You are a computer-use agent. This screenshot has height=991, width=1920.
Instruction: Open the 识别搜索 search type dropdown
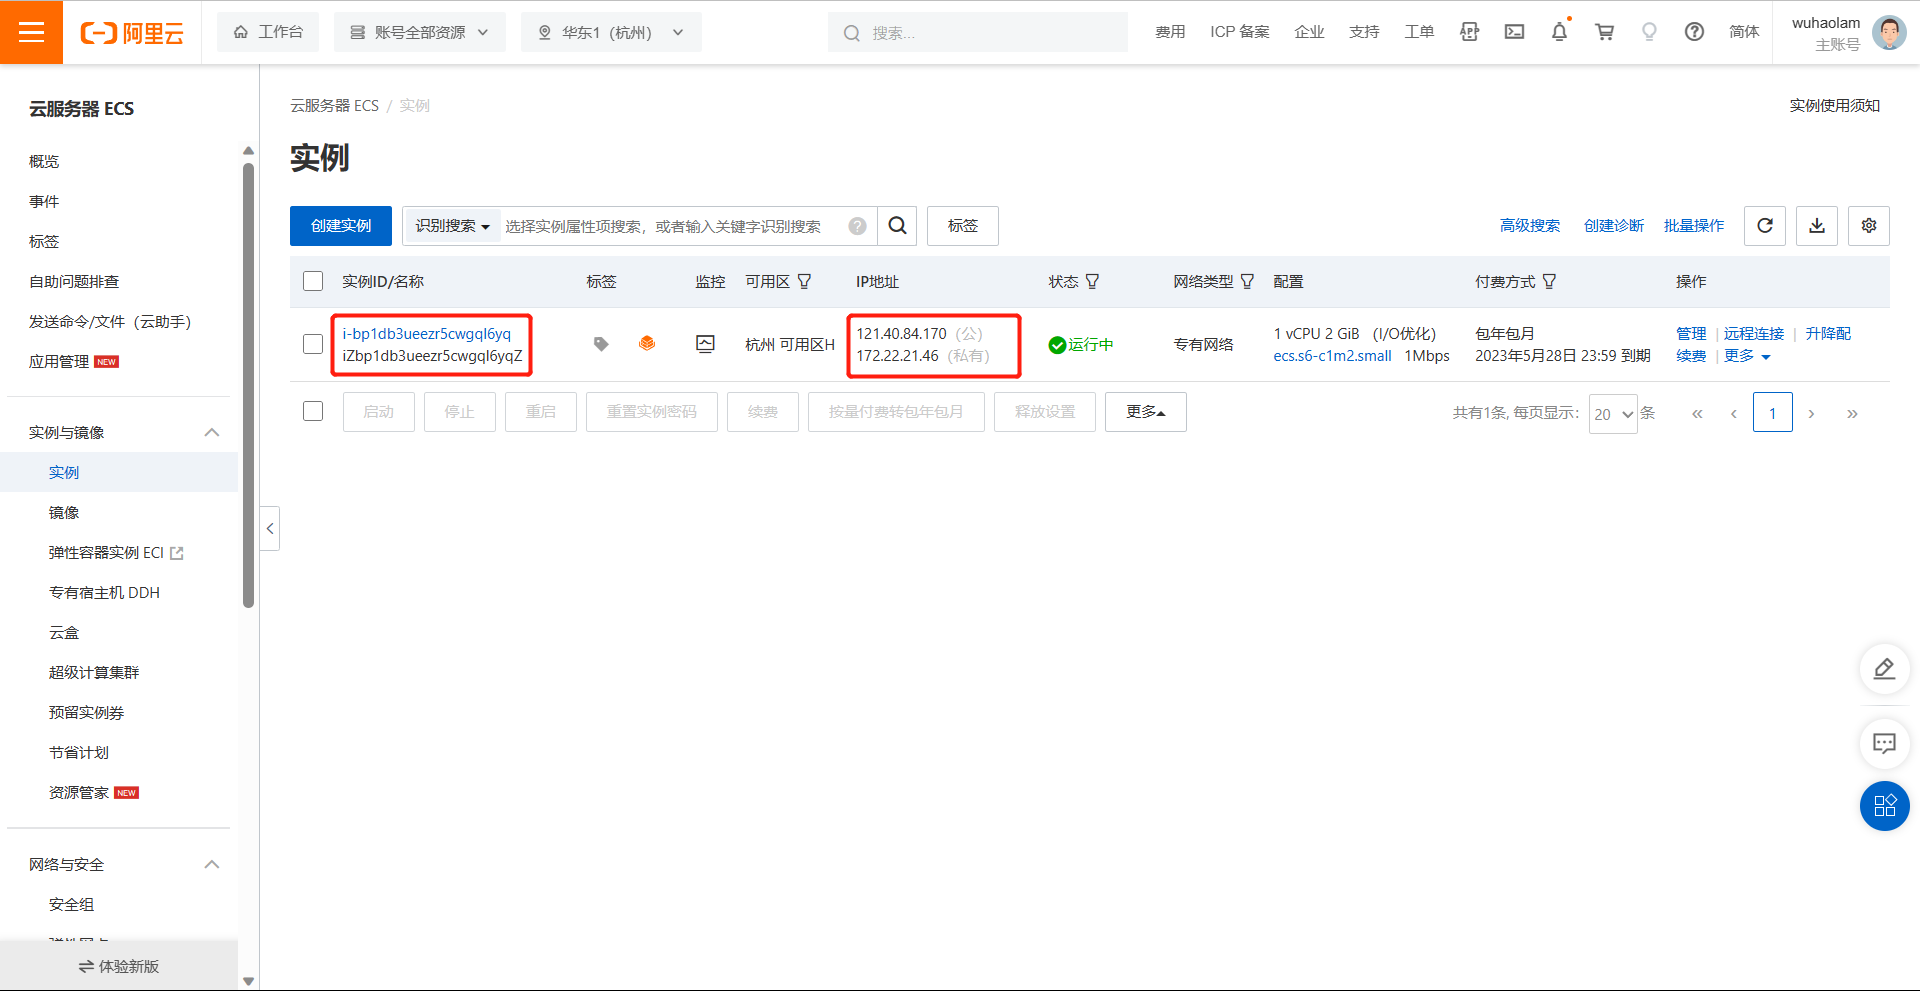452,226
